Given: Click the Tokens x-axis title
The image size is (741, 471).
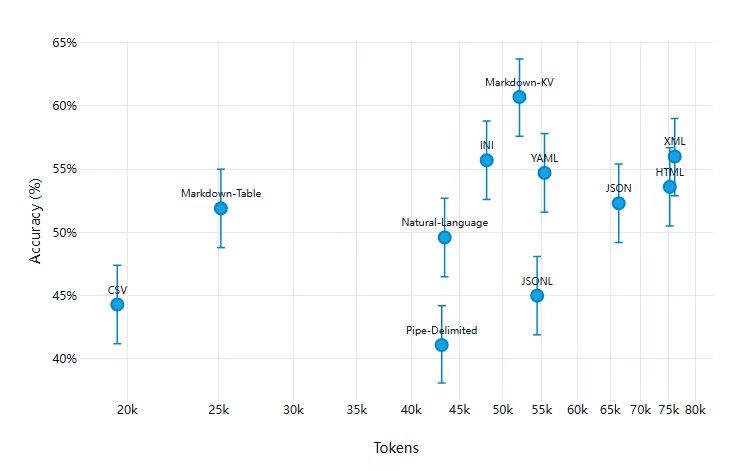Looking at the screenshot, I should coord(396,449).
